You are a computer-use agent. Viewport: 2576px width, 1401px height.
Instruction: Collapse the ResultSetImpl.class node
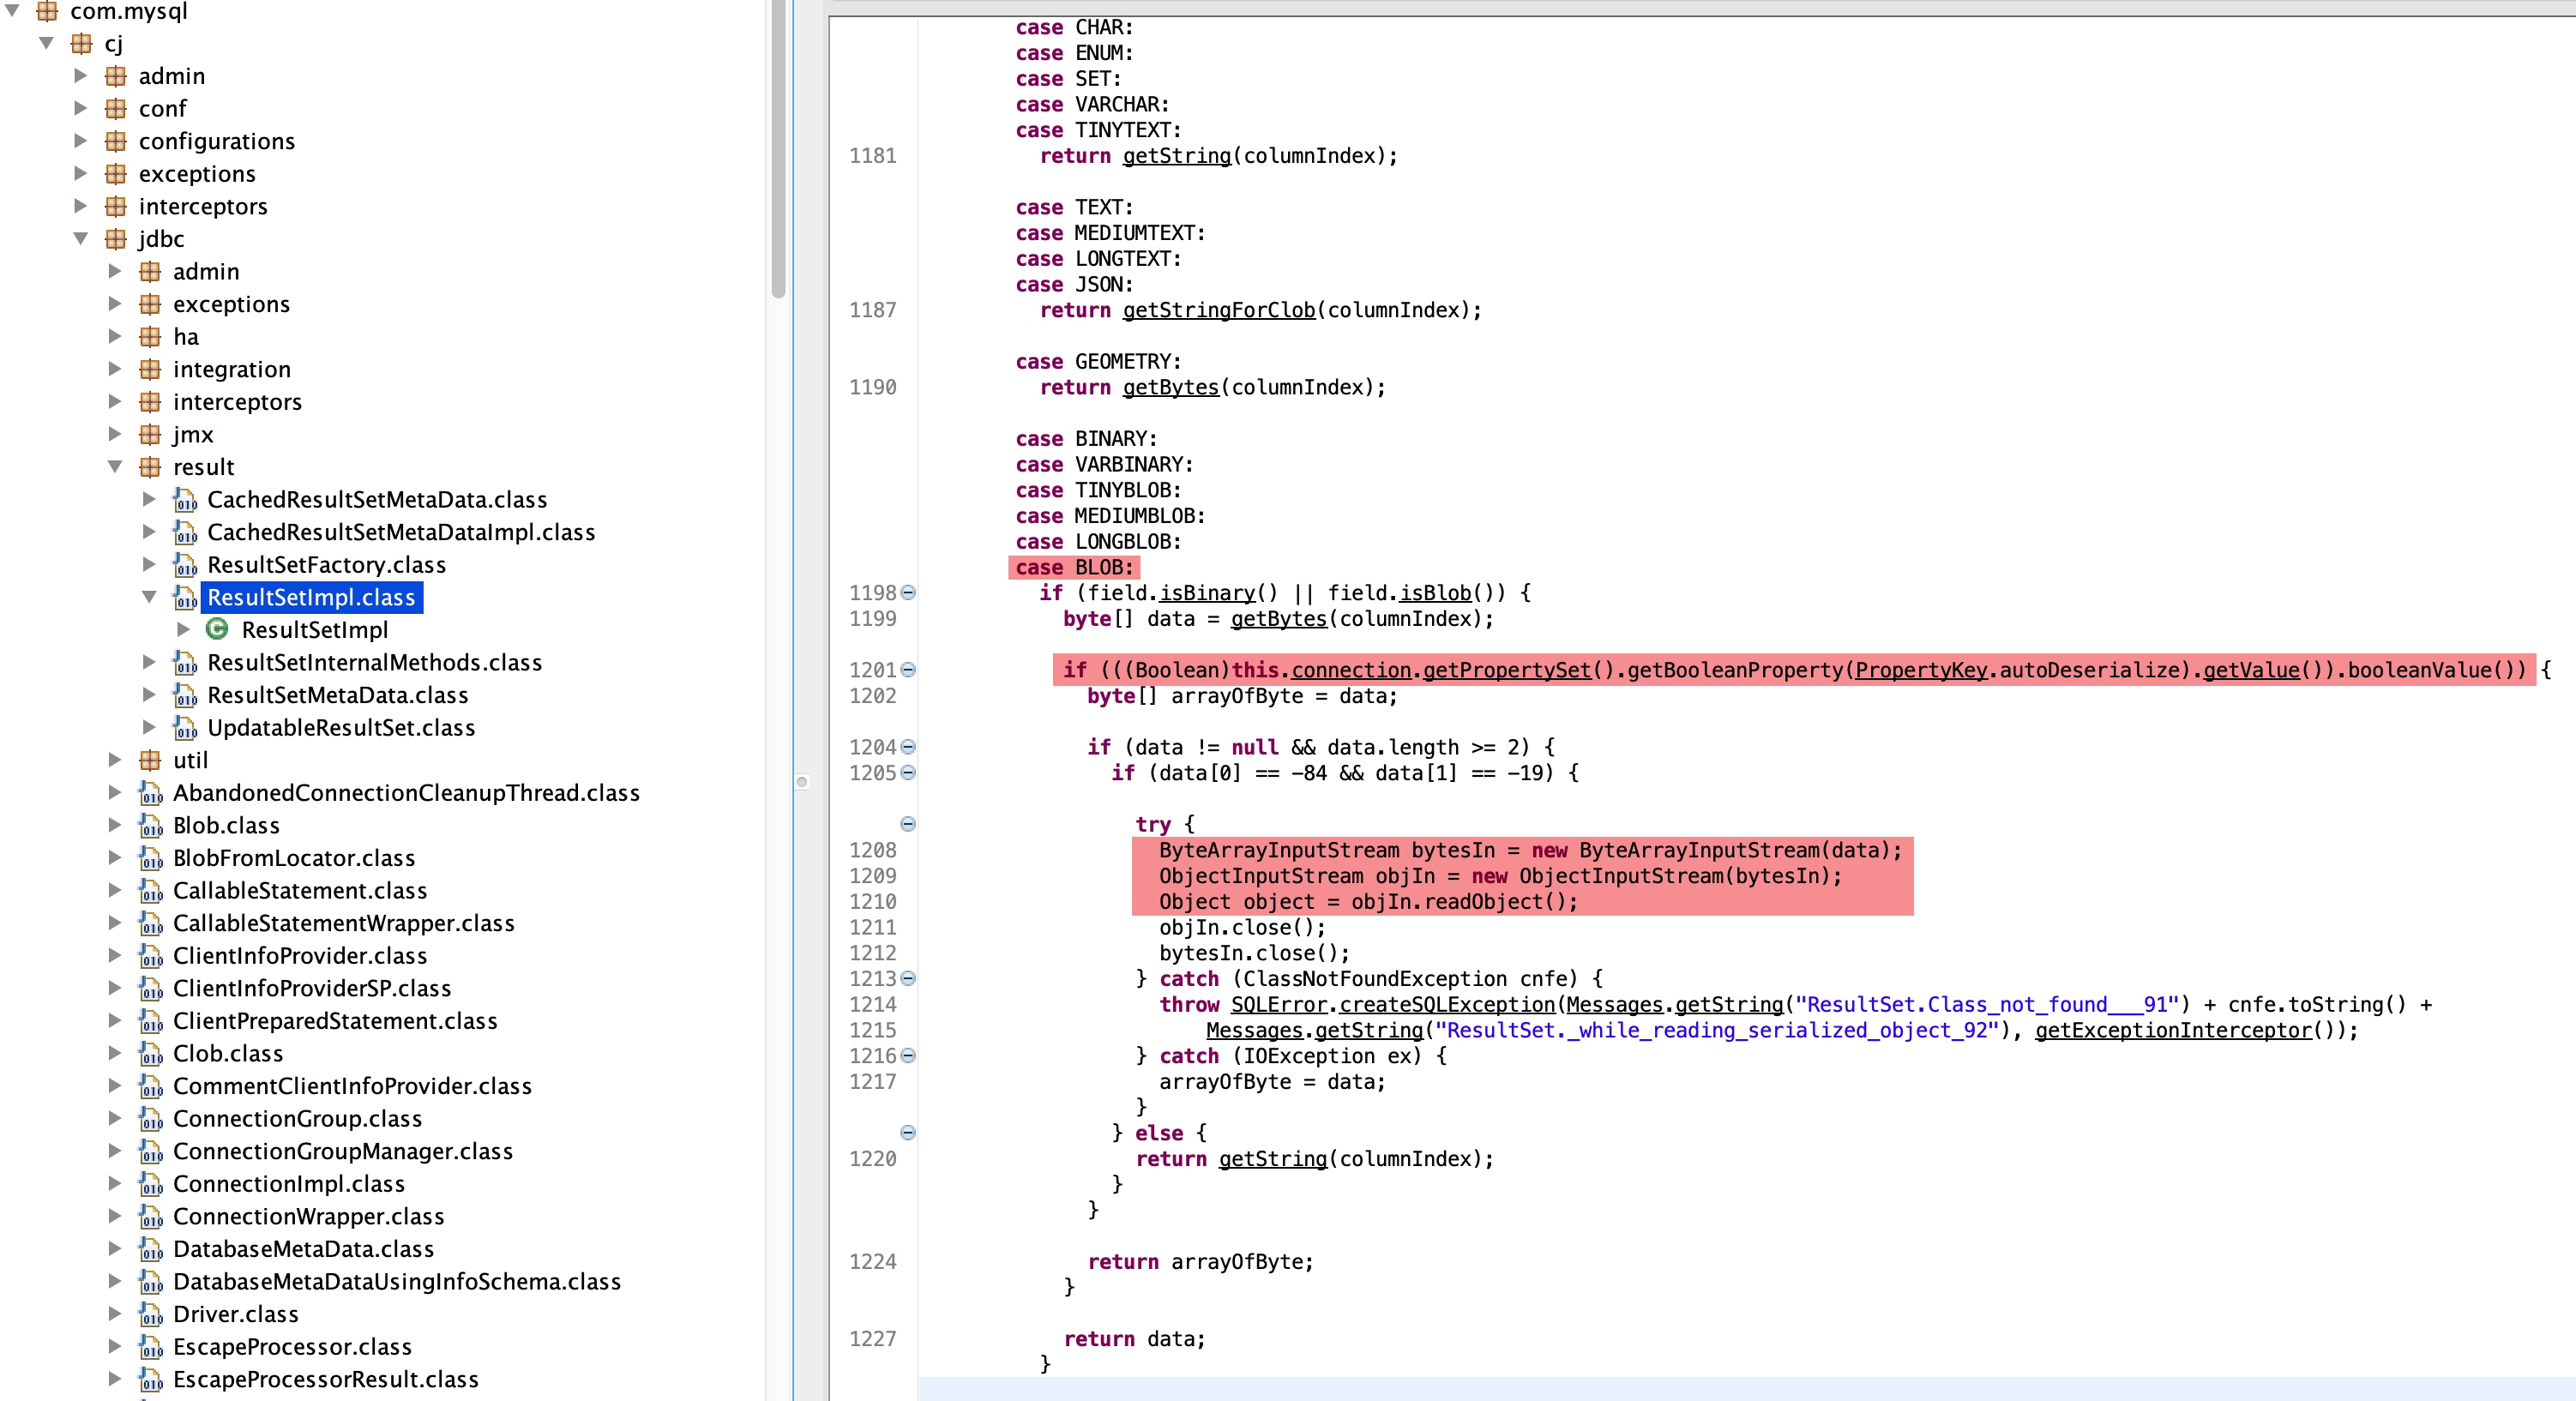tap(149, 598)
